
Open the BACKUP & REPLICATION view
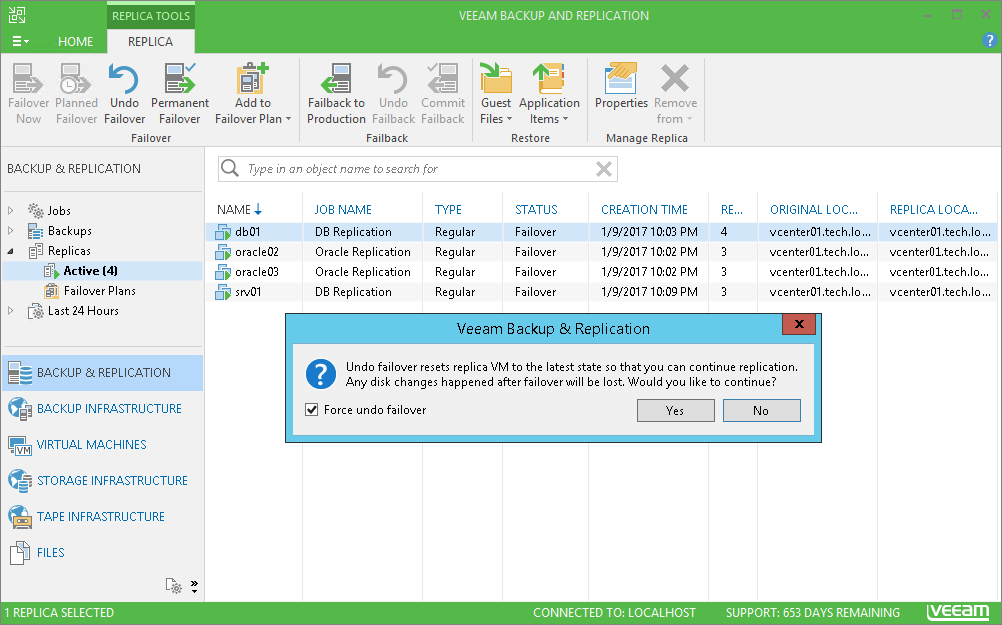pyautogui.click(x=103, y=373)
